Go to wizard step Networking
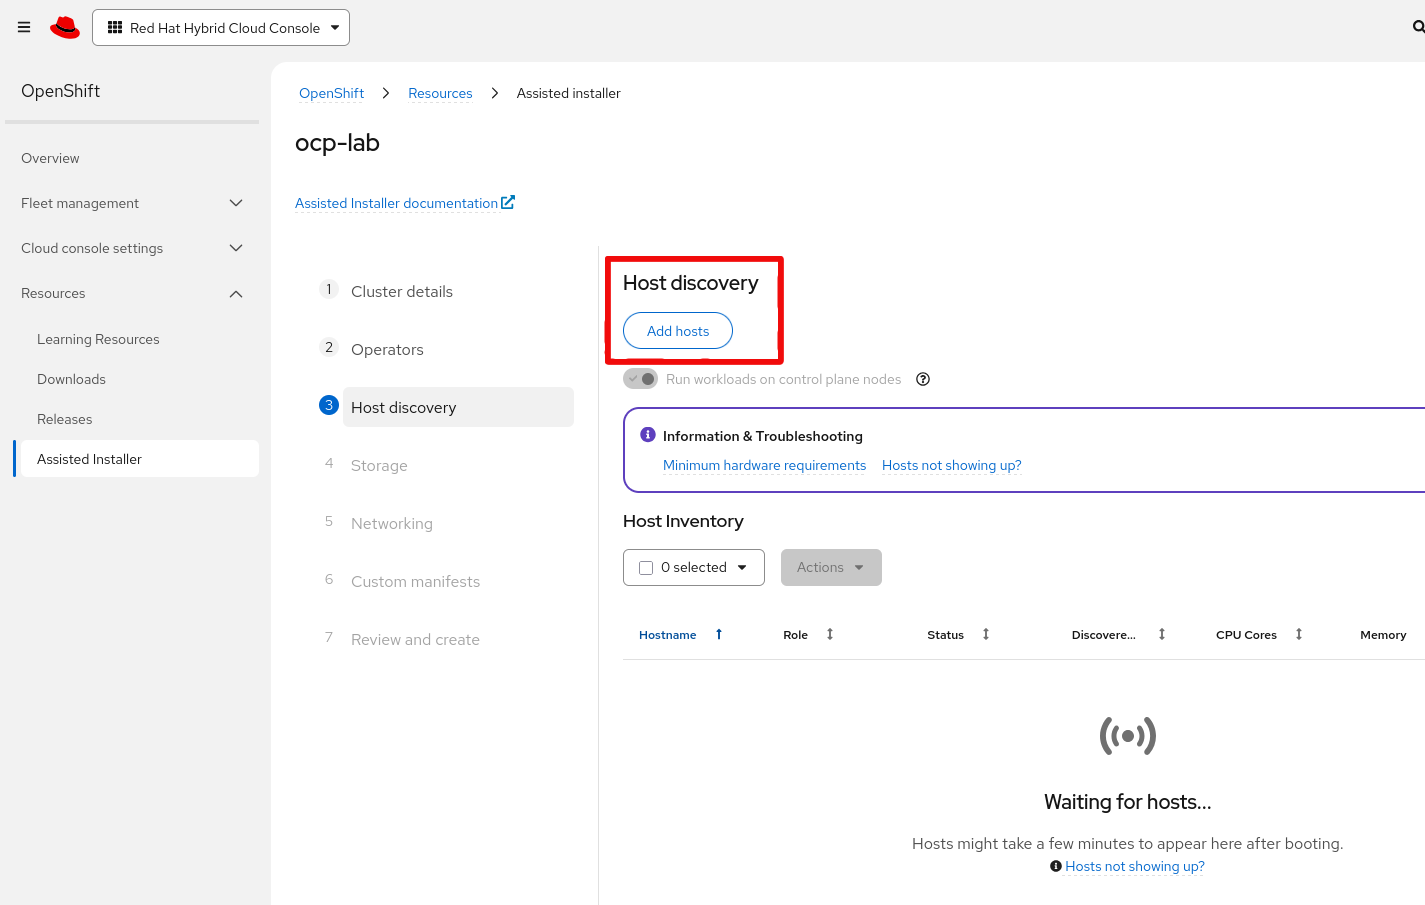 (392, 523)
